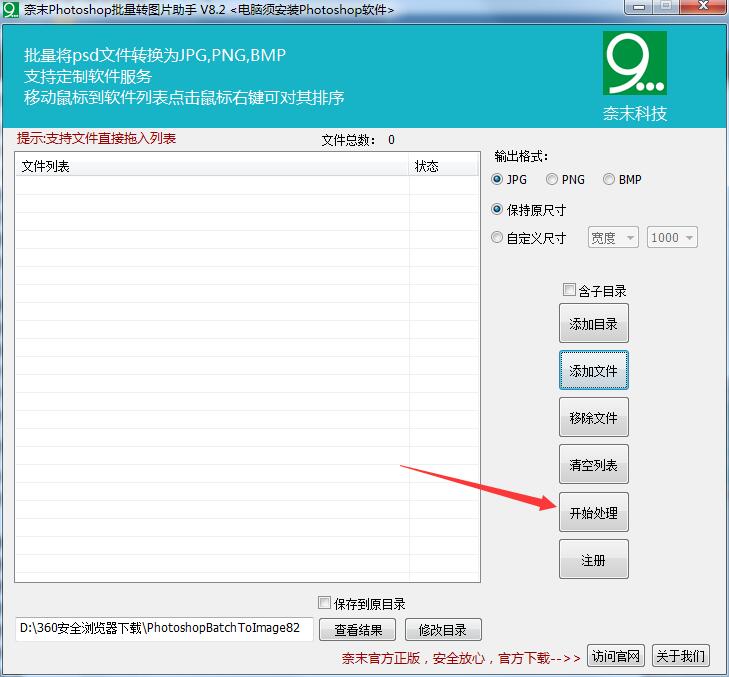Click the 查看结果 button
The image size is (729, 677).
tap(358, 630)
